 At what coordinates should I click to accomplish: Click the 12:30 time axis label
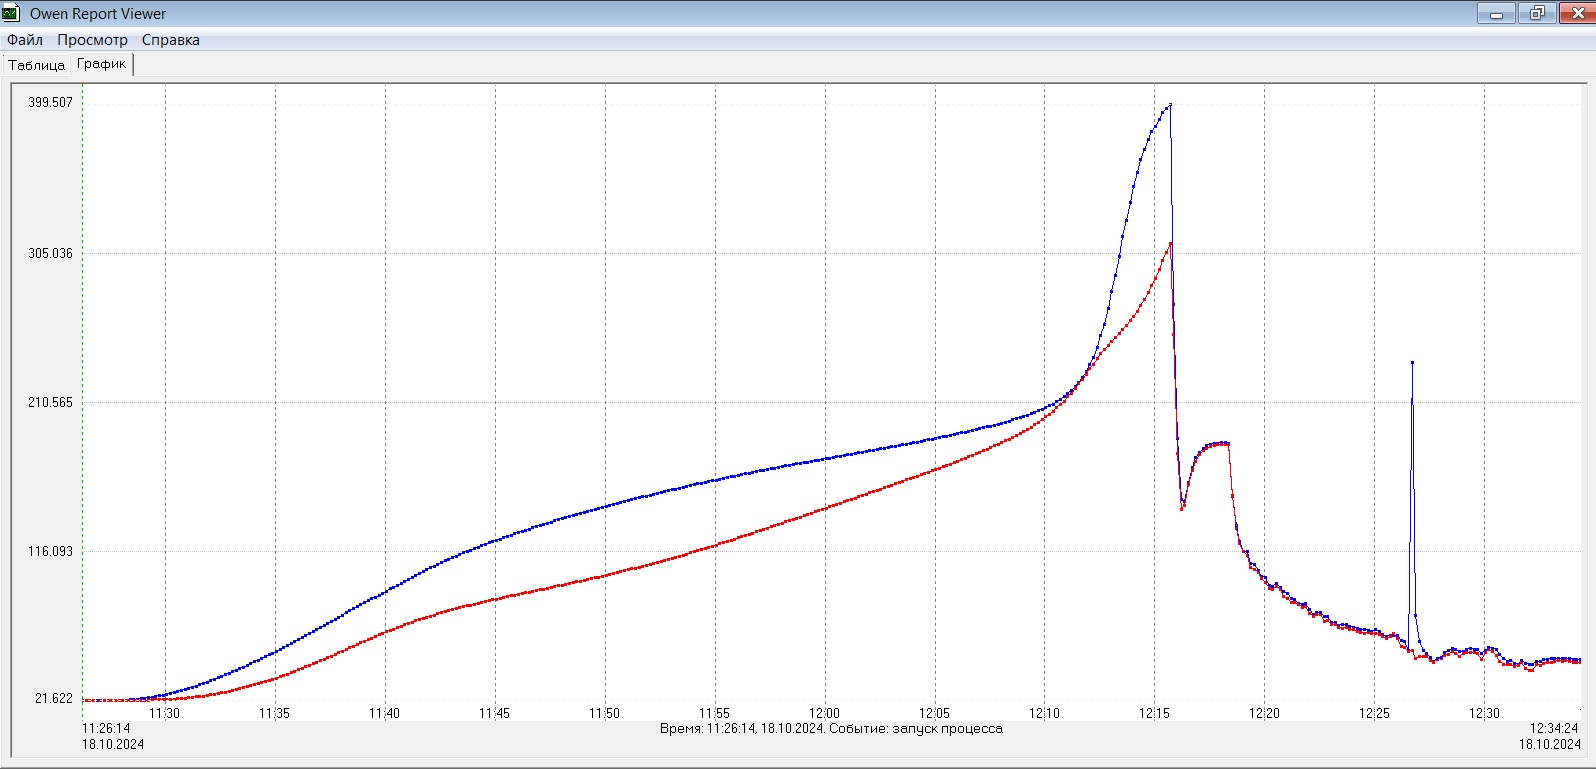(1485, 713)
